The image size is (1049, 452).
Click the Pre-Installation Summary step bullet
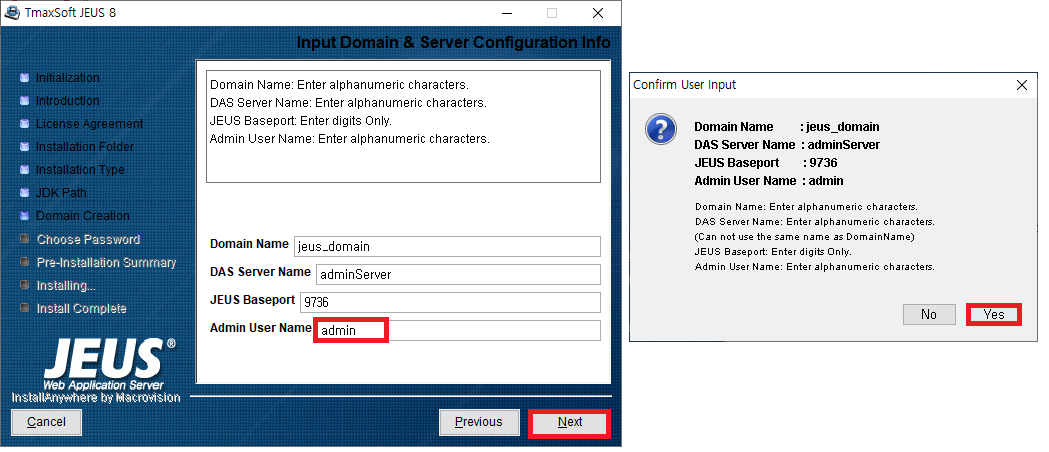point(25,262)
